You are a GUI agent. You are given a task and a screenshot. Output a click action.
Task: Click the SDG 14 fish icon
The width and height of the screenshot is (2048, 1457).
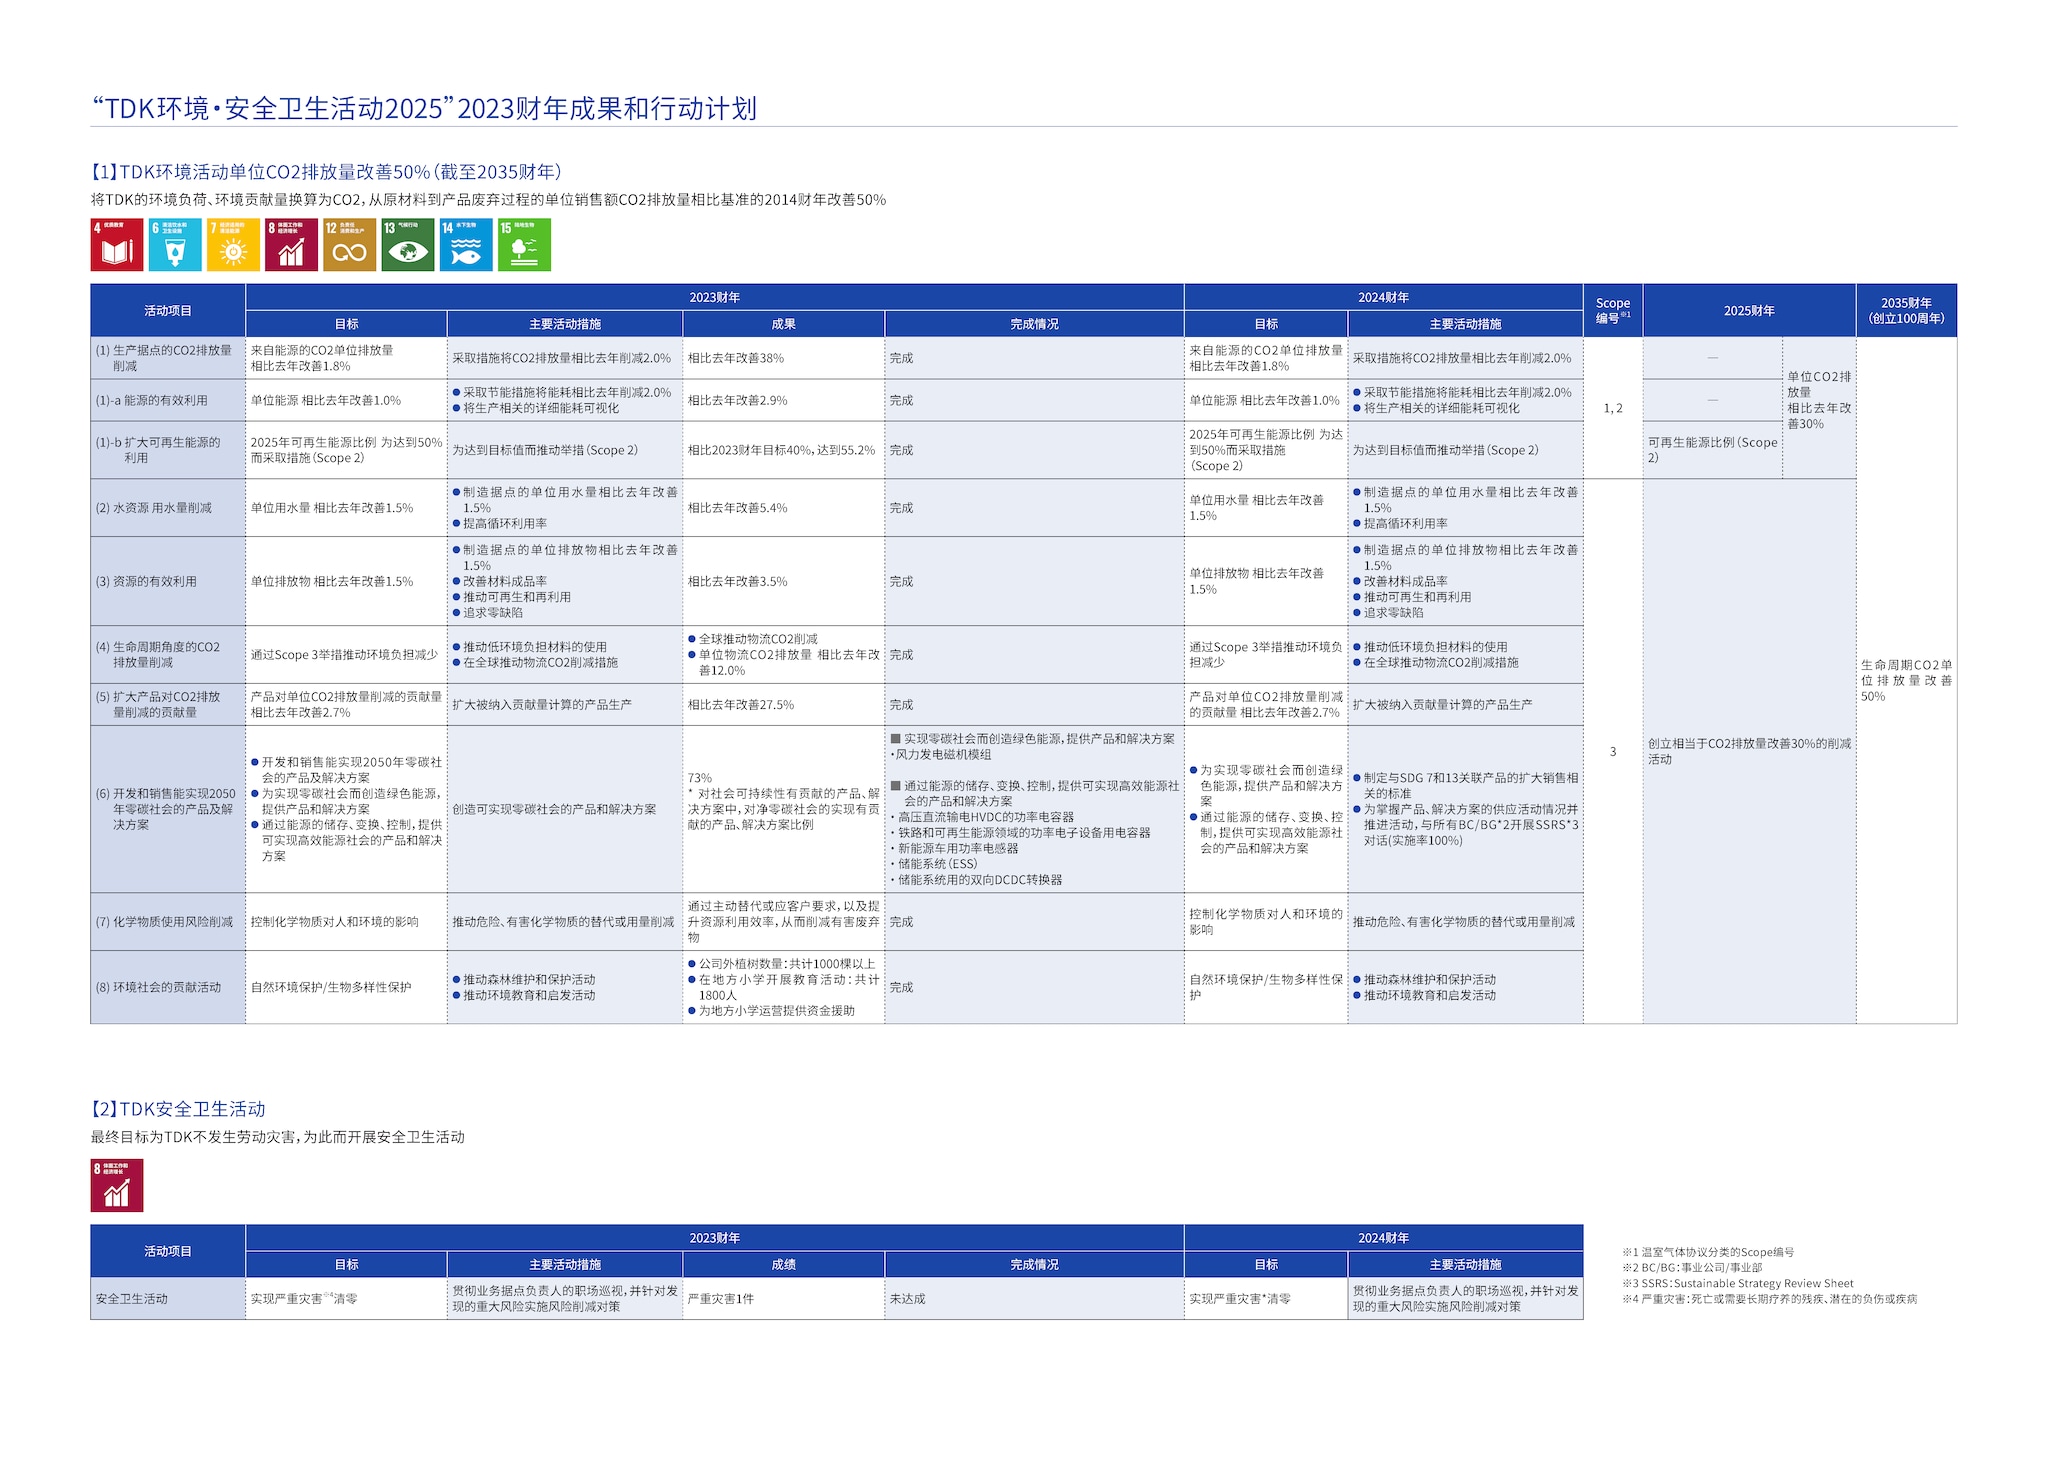pos(466,245)
